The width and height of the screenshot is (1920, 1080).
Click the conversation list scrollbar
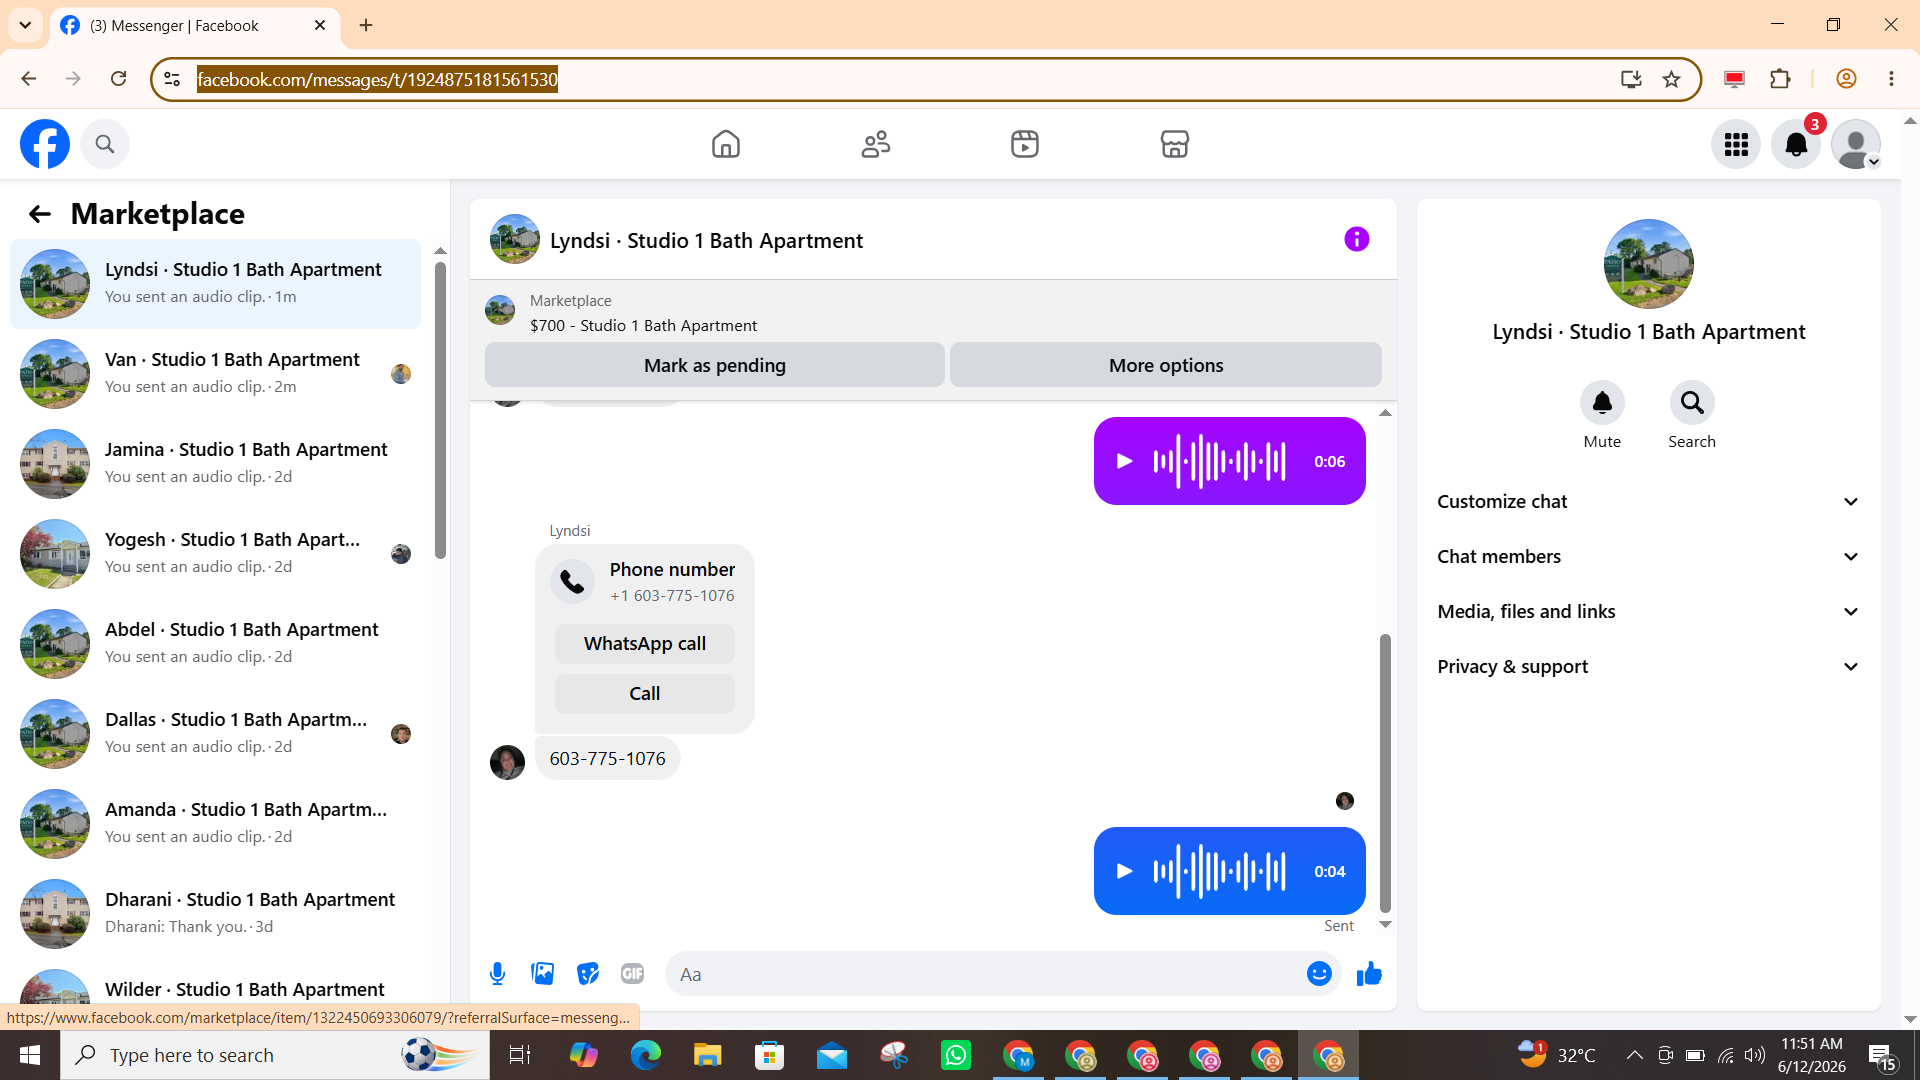point(440,410)
